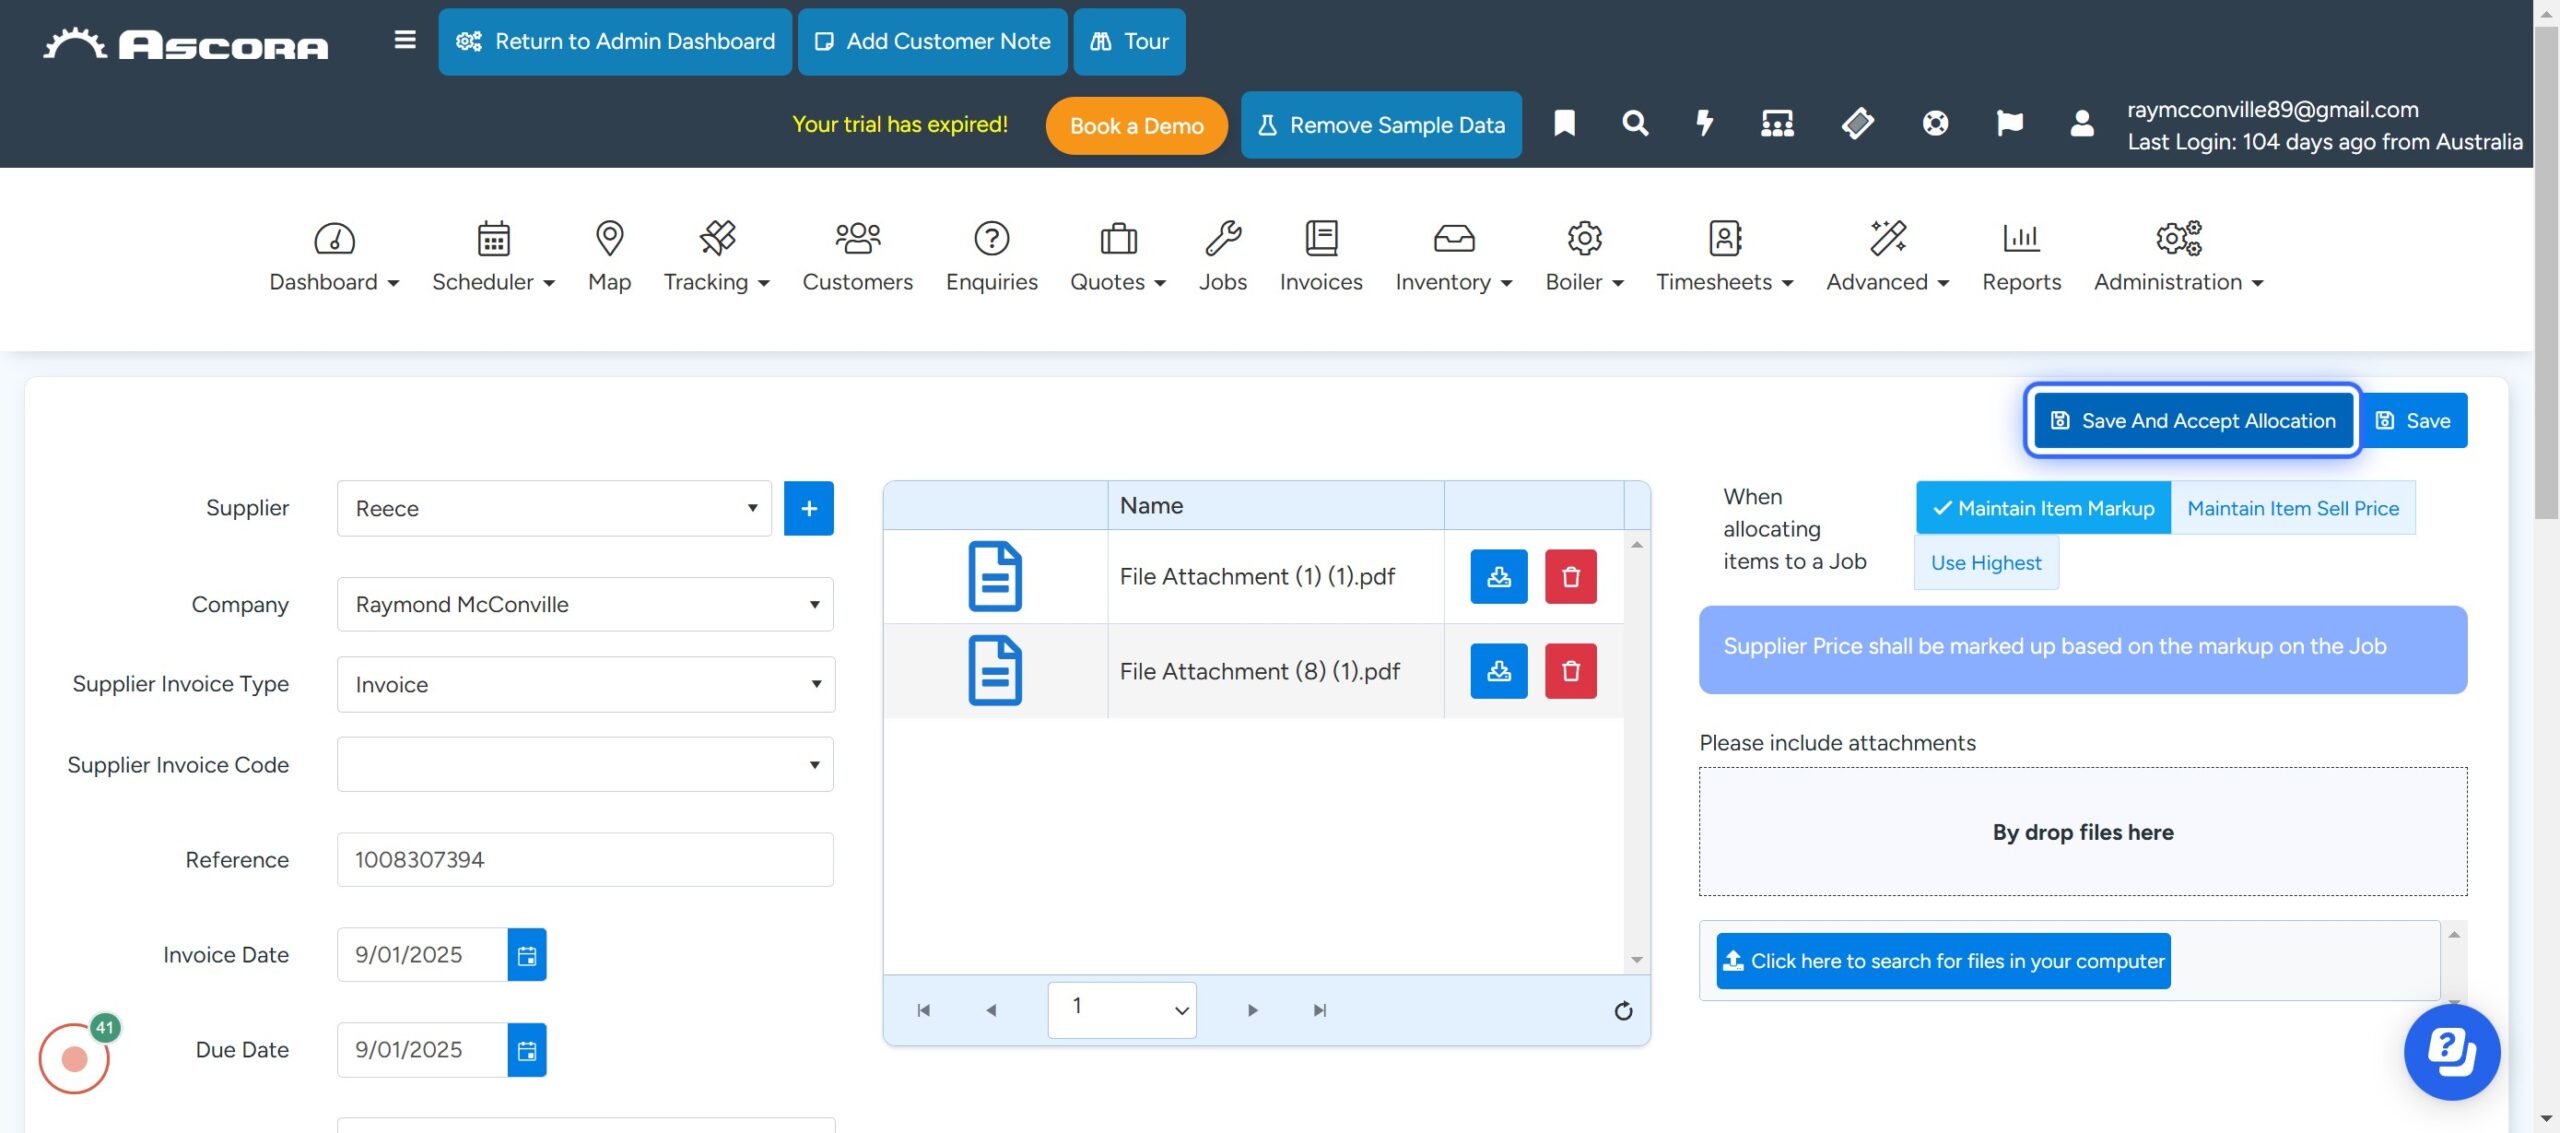2560x1133 pixels.
Task: Go to next page of attachments
Action: tap(1252, 1010)
